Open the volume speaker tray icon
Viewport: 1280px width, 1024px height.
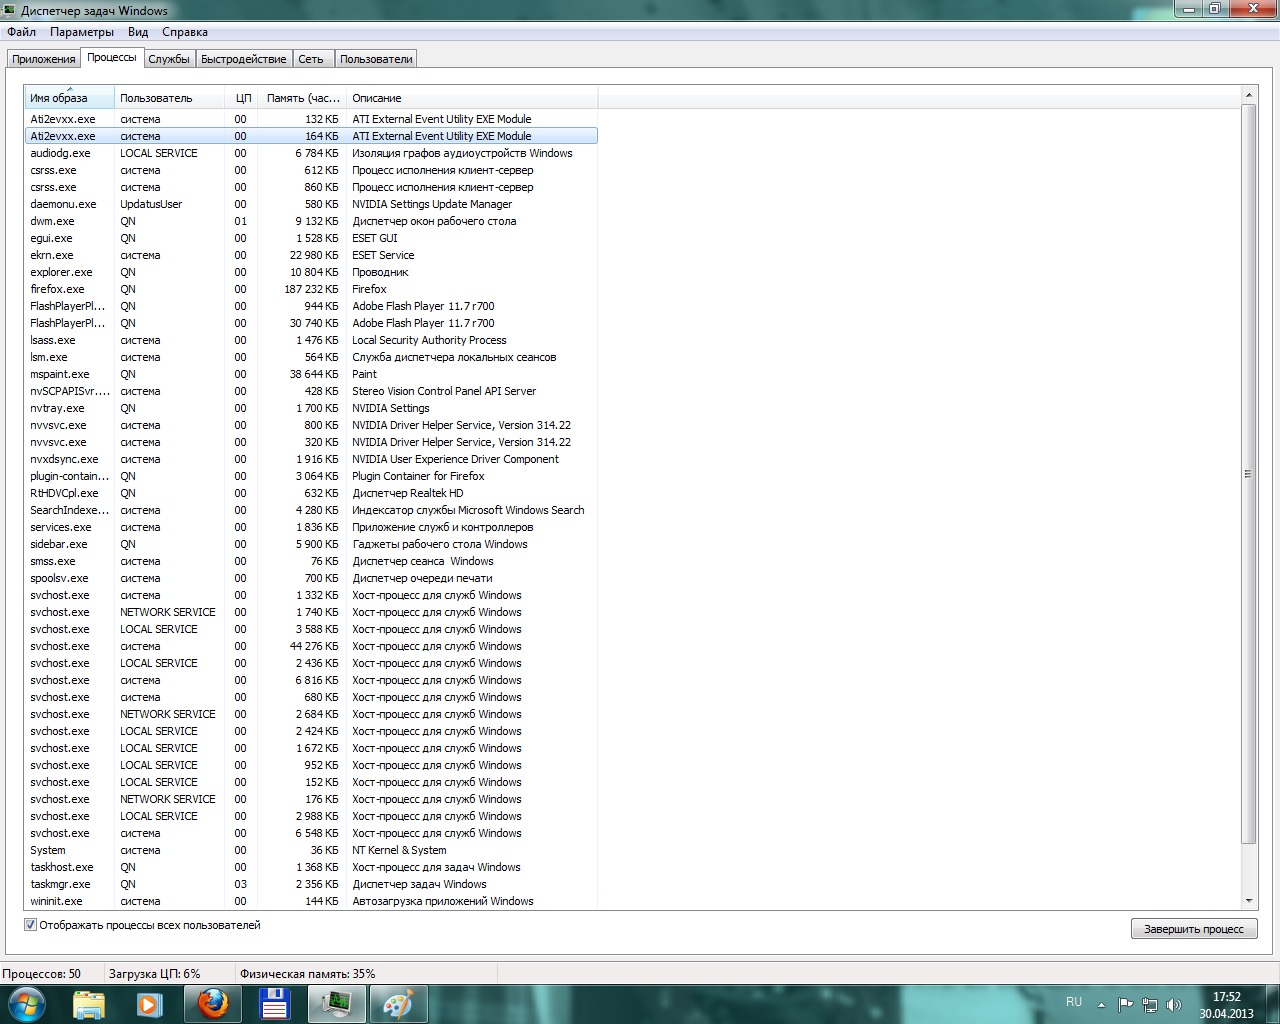tap(1174, 1004)
